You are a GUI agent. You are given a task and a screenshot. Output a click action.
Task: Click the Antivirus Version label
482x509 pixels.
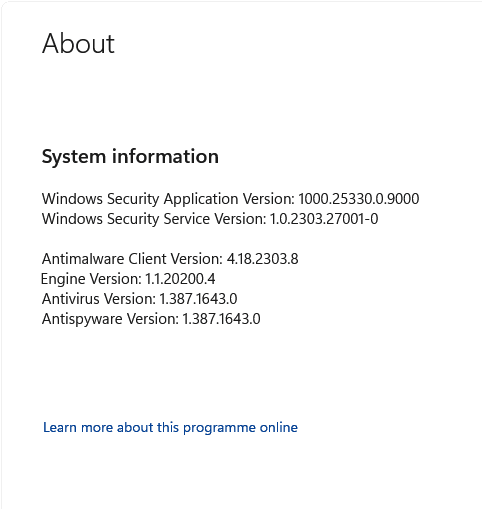tap(99, 299)
